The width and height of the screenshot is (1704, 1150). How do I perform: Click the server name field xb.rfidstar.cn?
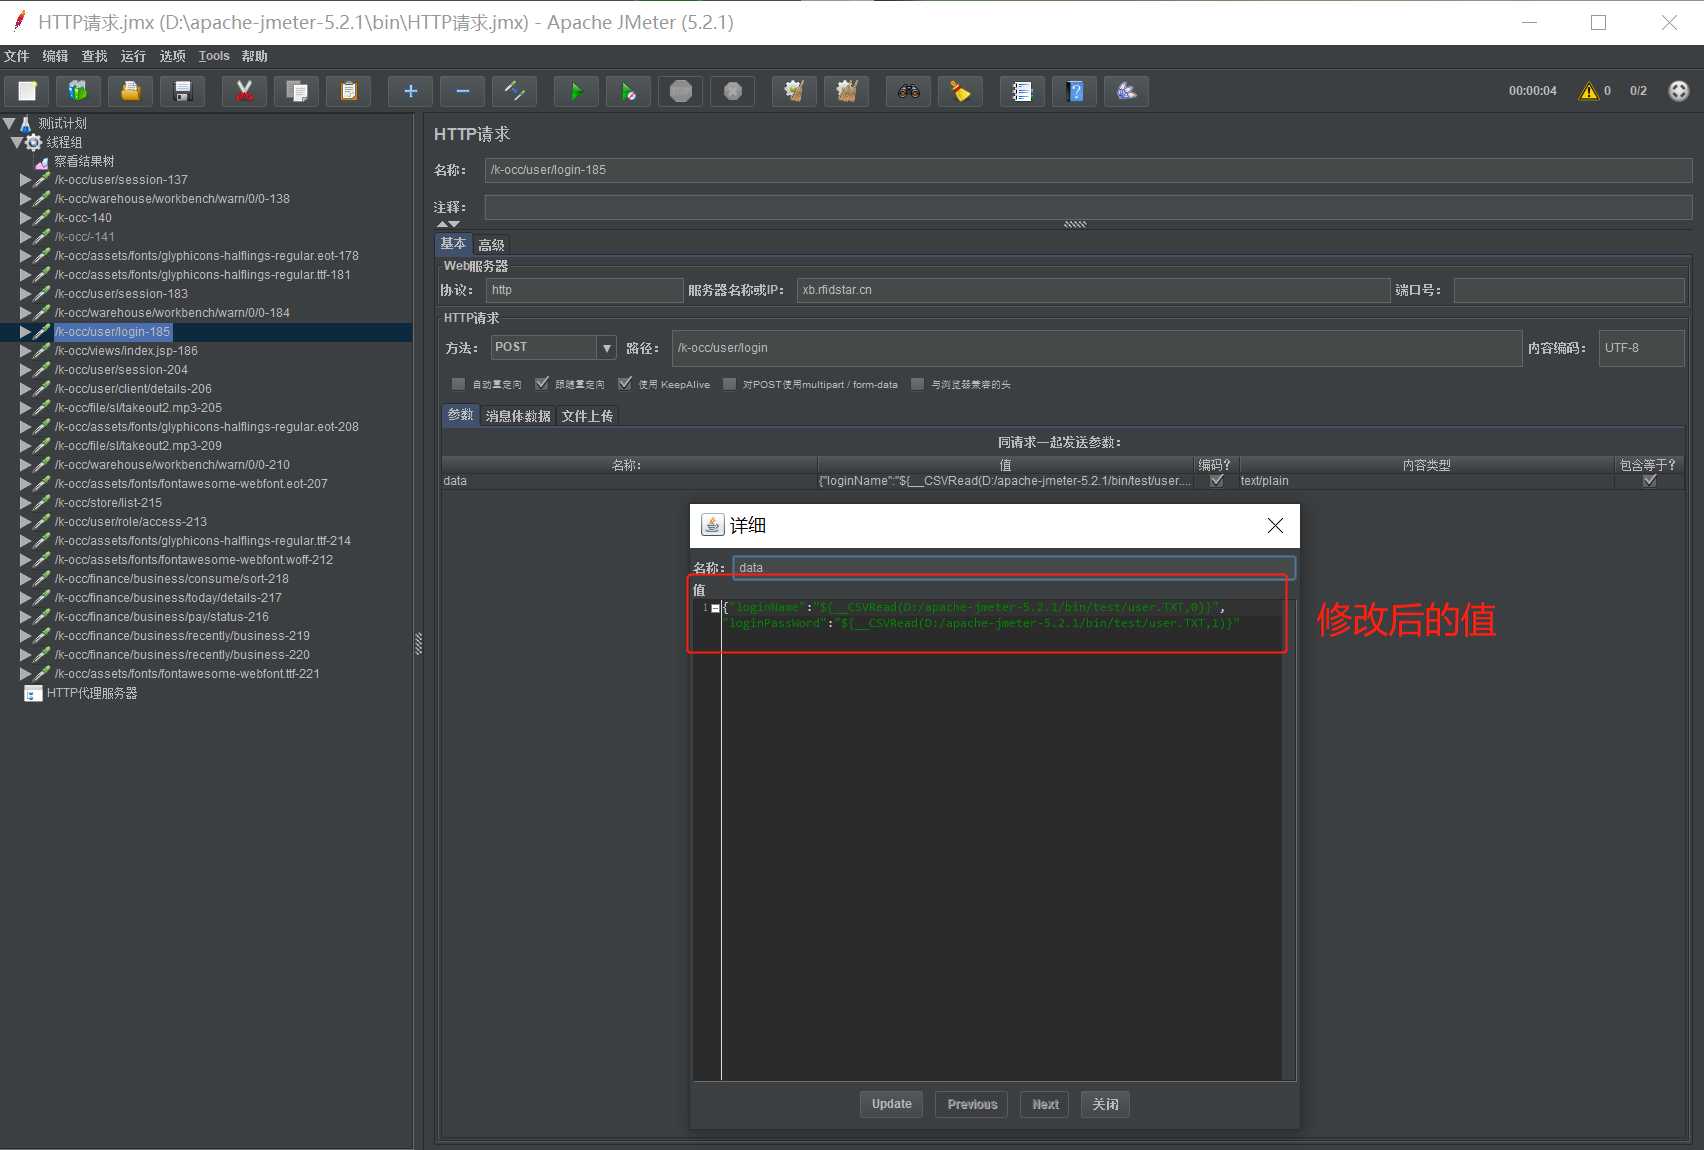[1093, 290]
